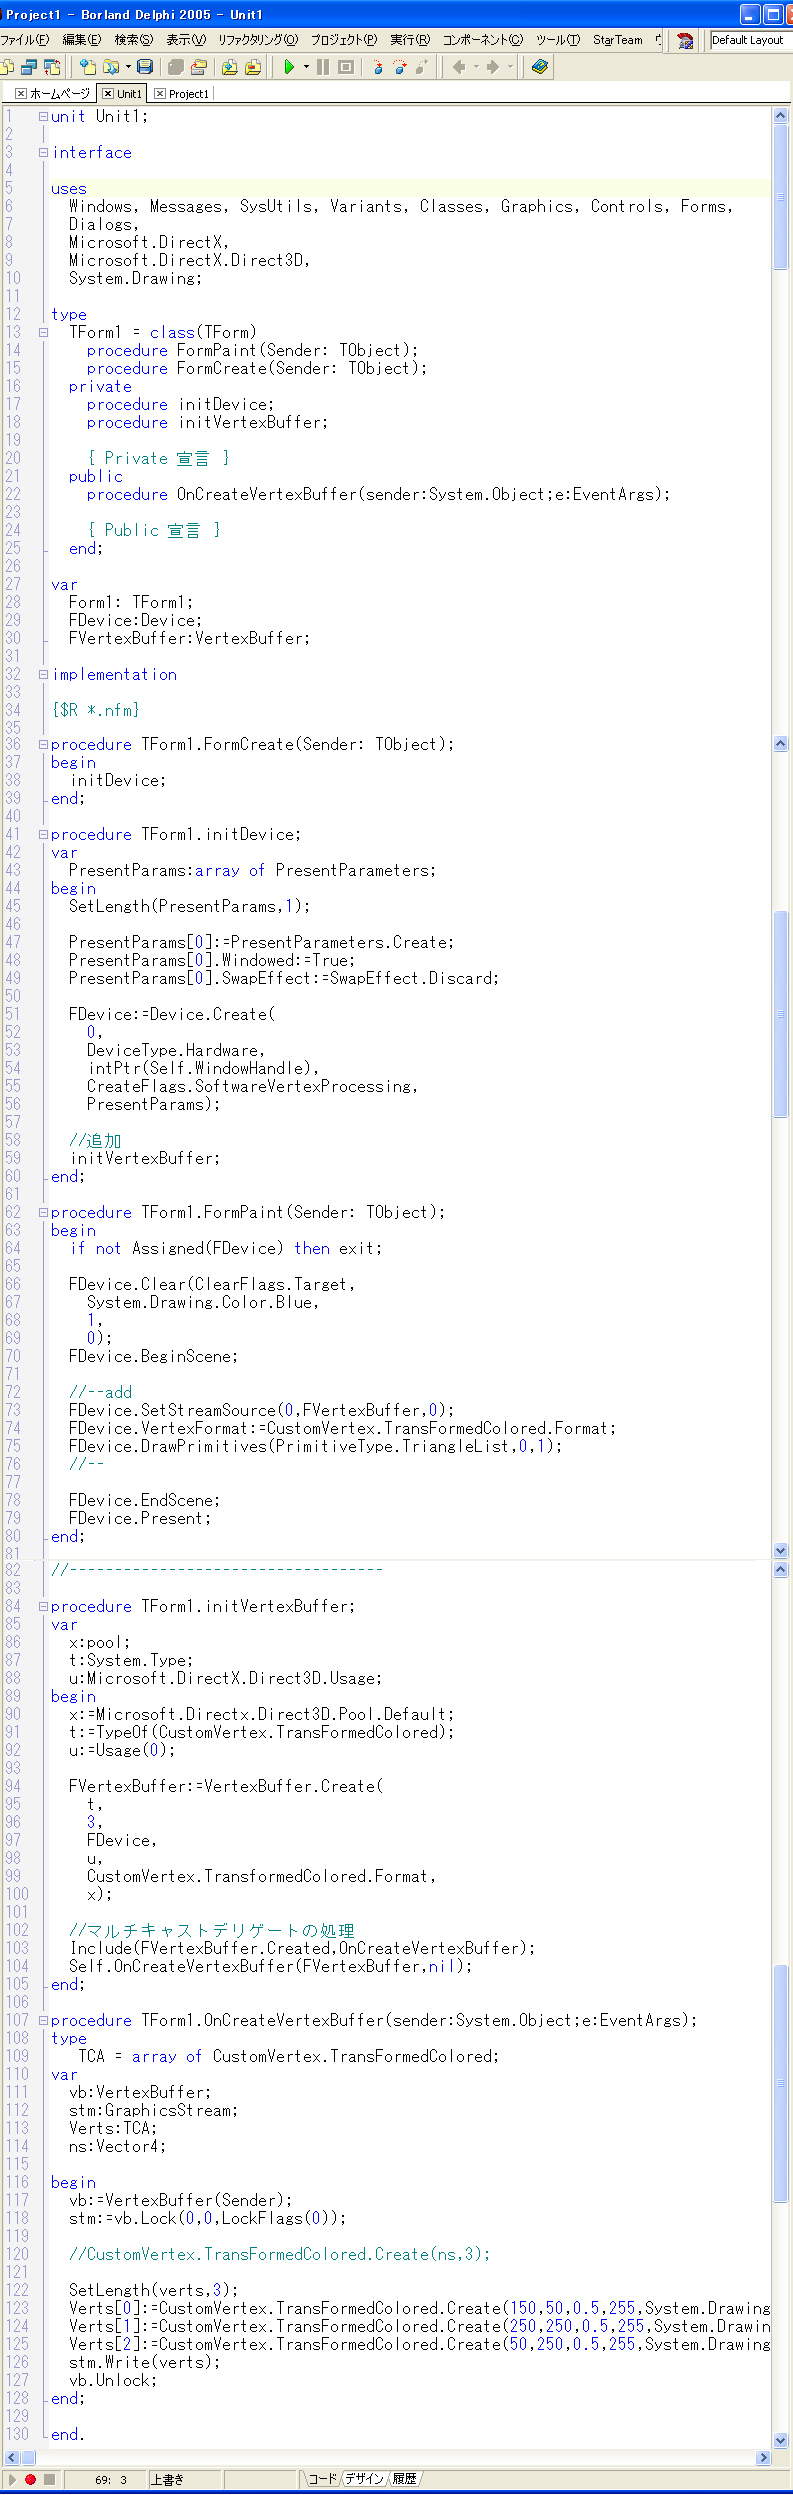Collapse the TForm1.FormPaint procedure fold

pyautogui.click(x=43, y=1212)
